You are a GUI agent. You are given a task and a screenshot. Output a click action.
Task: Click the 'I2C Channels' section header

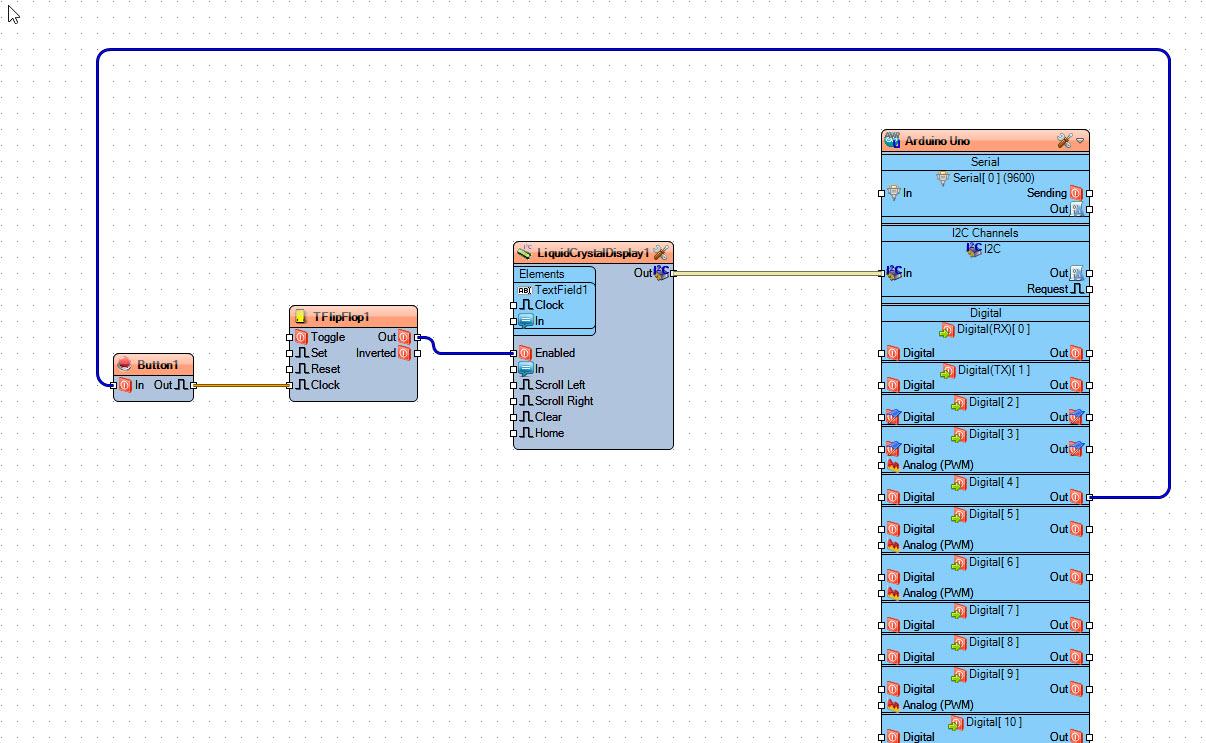click(985, 233)
